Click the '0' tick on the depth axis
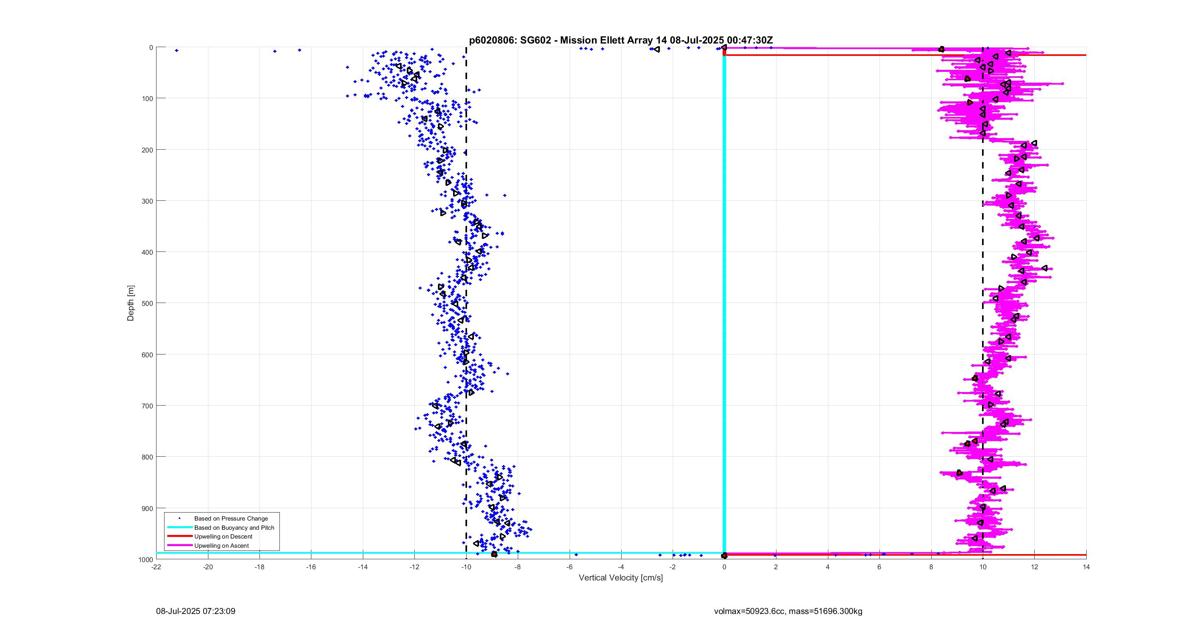The width and height of the screenshot is (1200, 628). [150, 47]
